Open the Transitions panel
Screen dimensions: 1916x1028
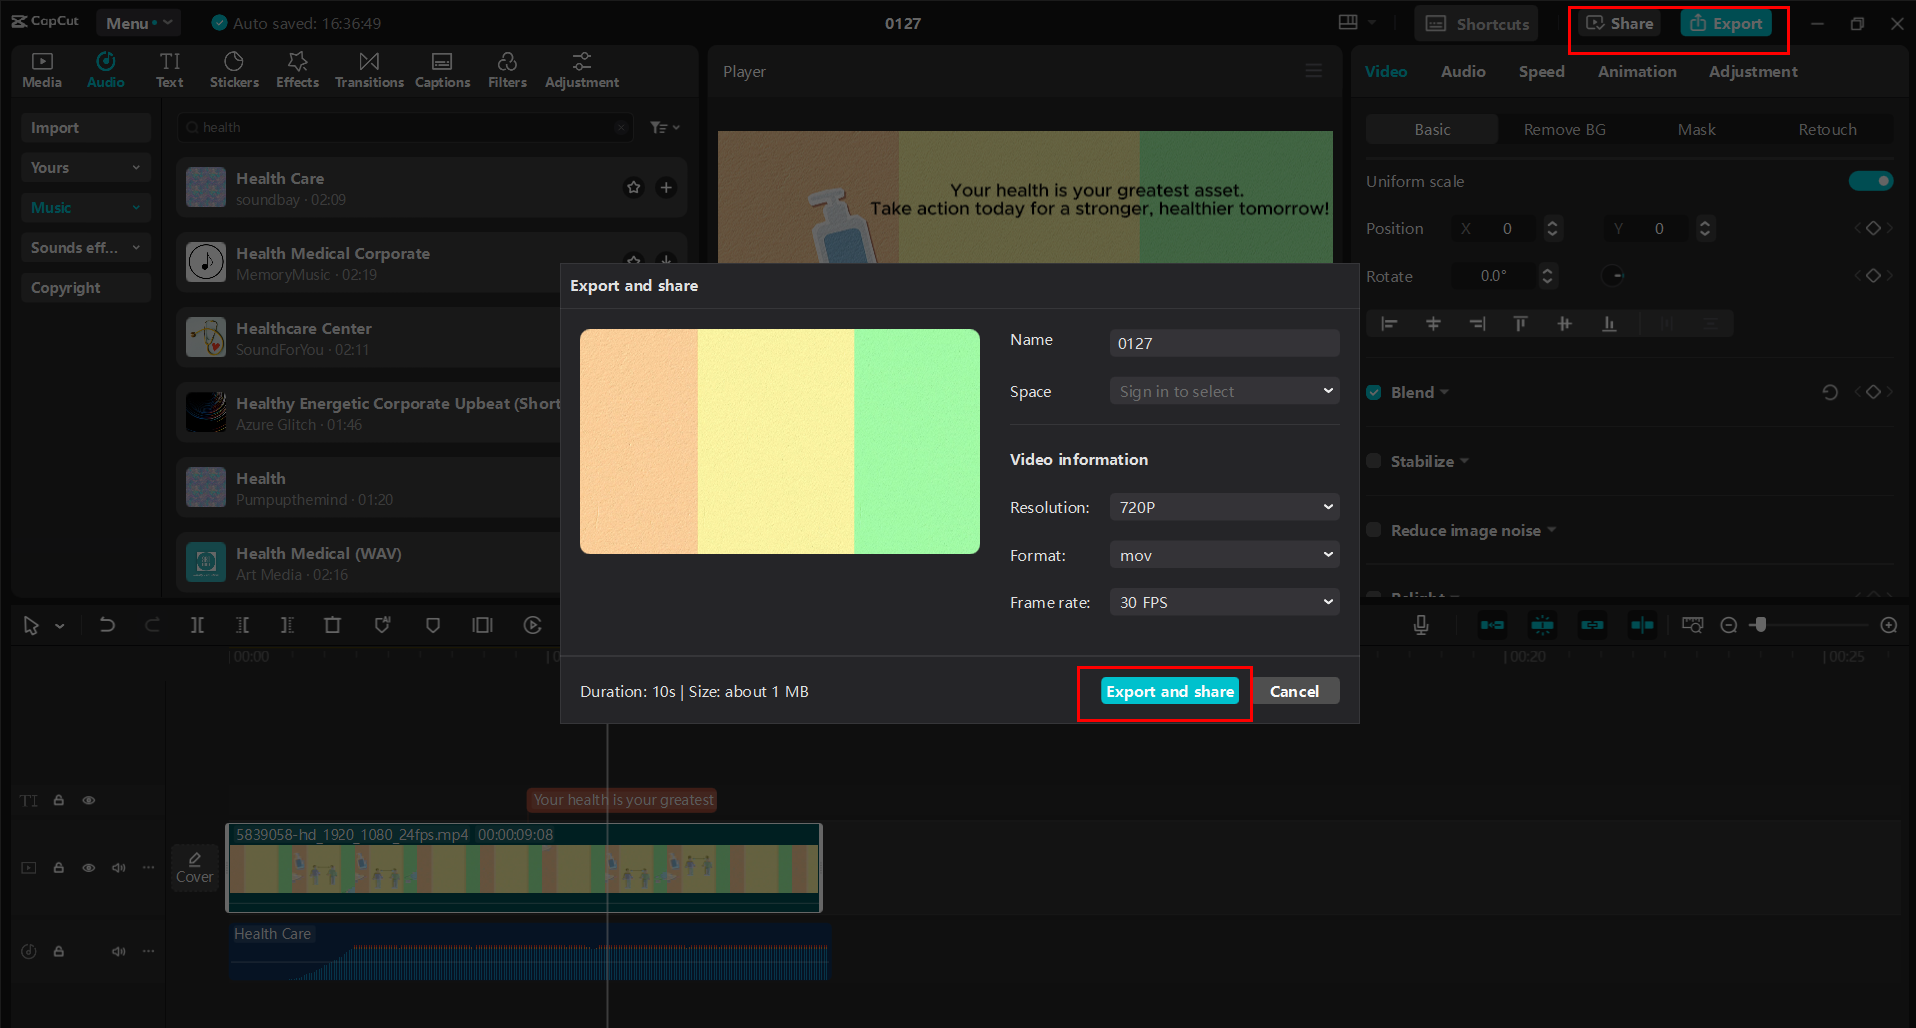tap(368, 68)
